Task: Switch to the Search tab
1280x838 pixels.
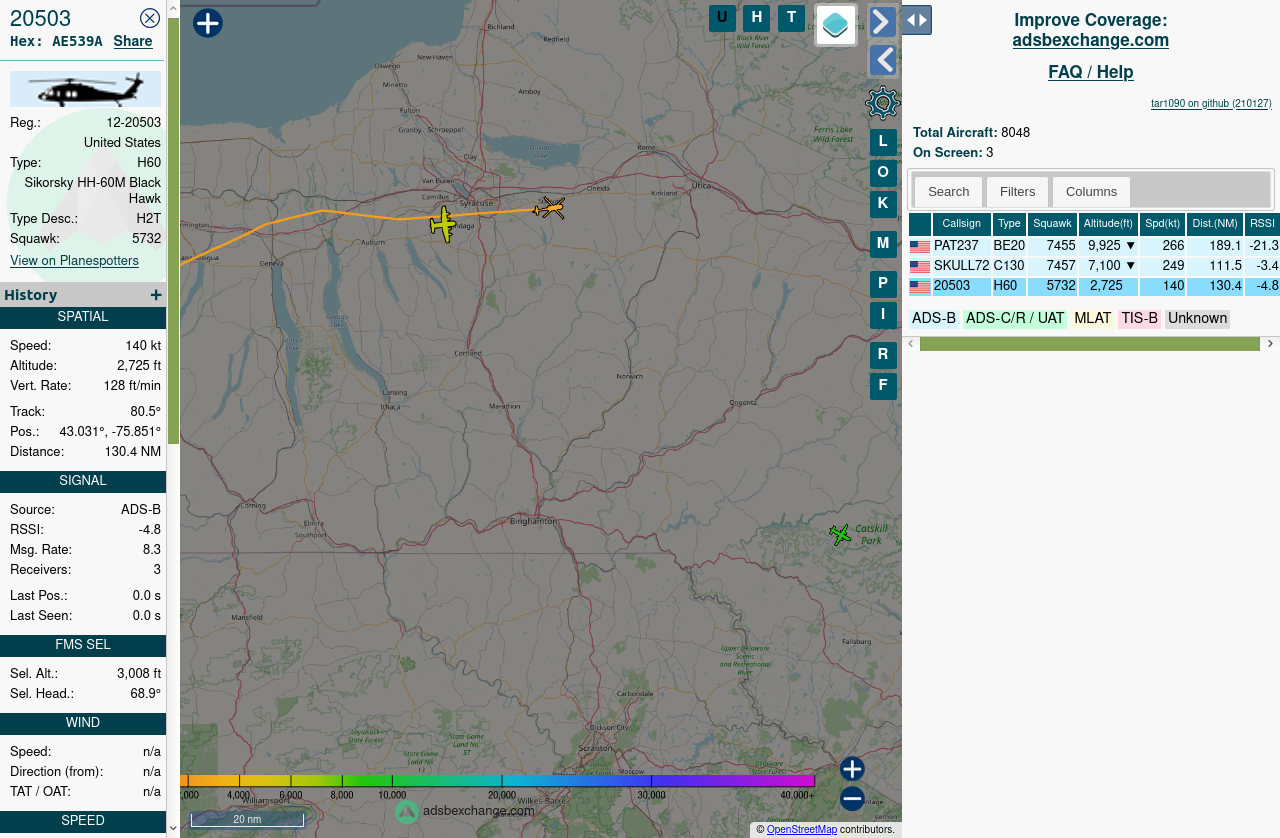Action: point(948,192)
